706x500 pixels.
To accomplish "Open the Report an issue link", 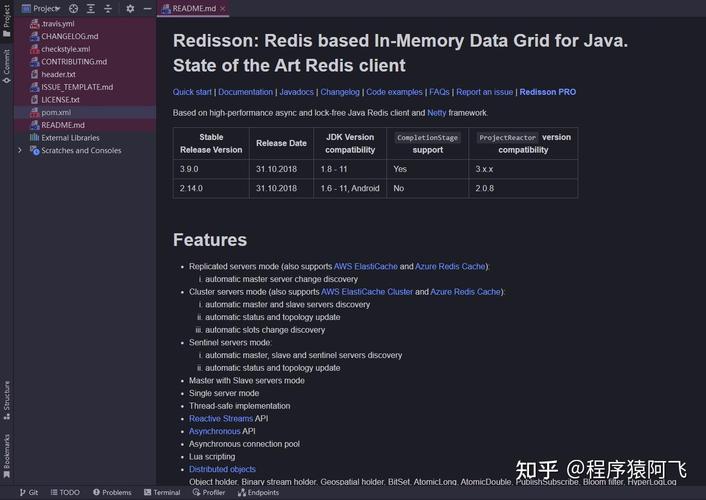I will 484,92.
